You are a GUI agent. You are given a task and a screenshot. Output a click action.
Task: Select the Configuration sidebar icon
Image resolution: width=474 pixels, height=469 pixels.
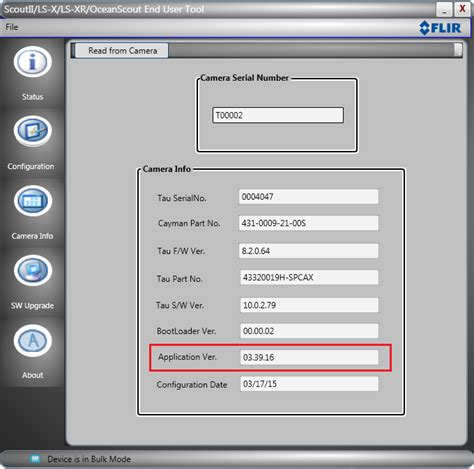pyautogui.click(x=33, y=131)
